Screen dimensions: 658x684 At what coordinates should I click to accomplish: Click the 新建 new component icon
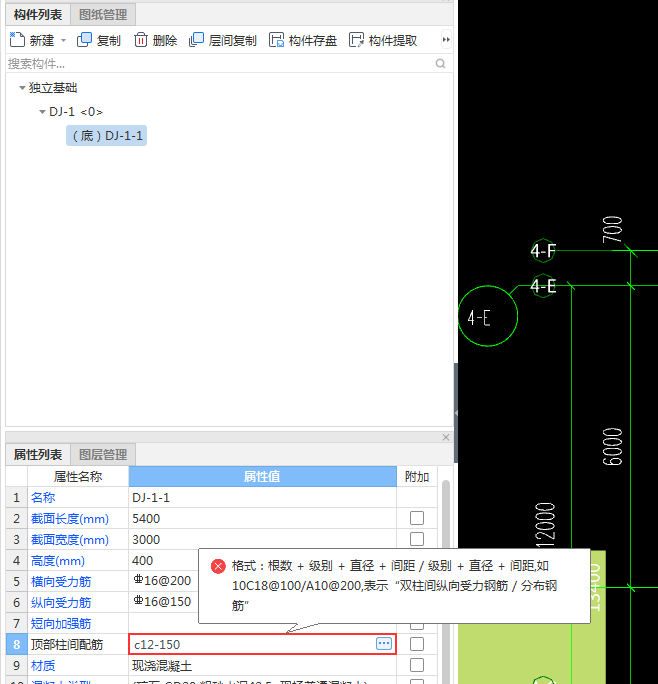pyautogui.click(x=17, y=40)
